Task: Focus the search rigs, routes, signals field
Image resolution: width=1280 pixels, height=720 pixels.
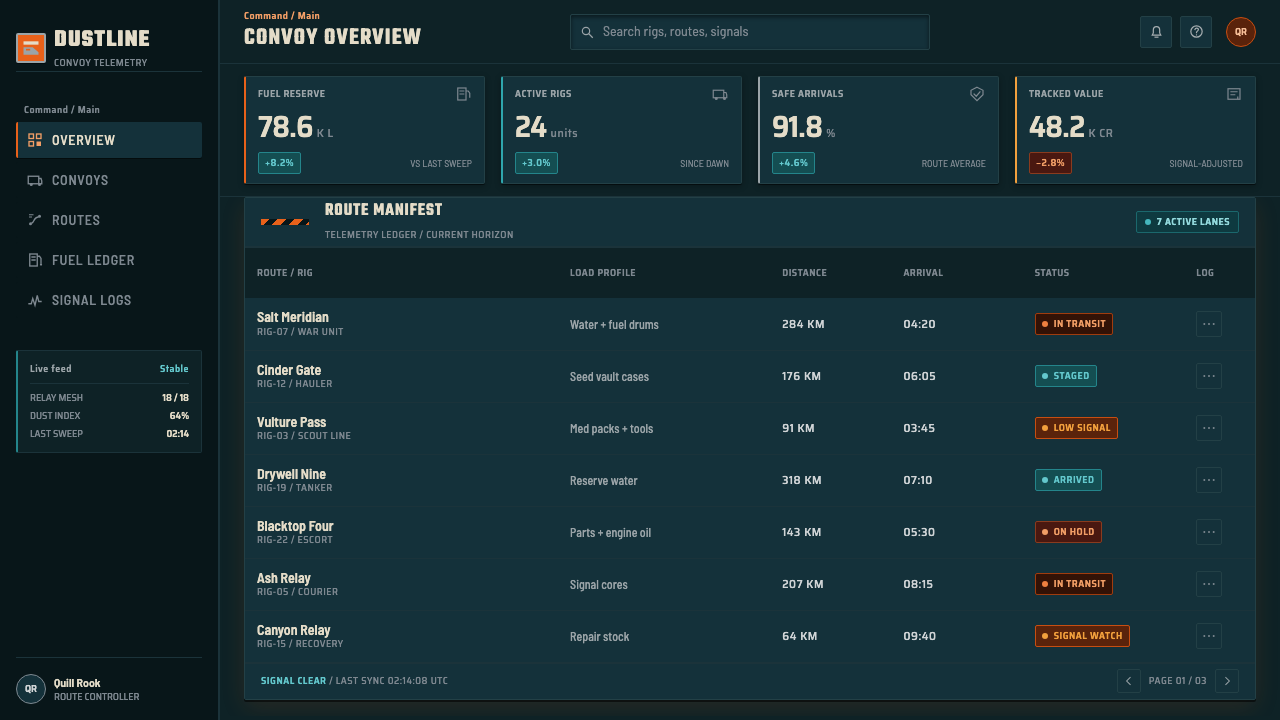Action: point(750,32)
